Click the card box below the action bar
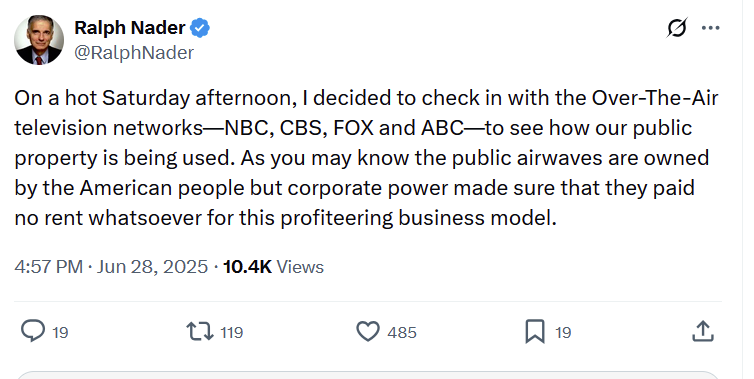 [368, 375]
